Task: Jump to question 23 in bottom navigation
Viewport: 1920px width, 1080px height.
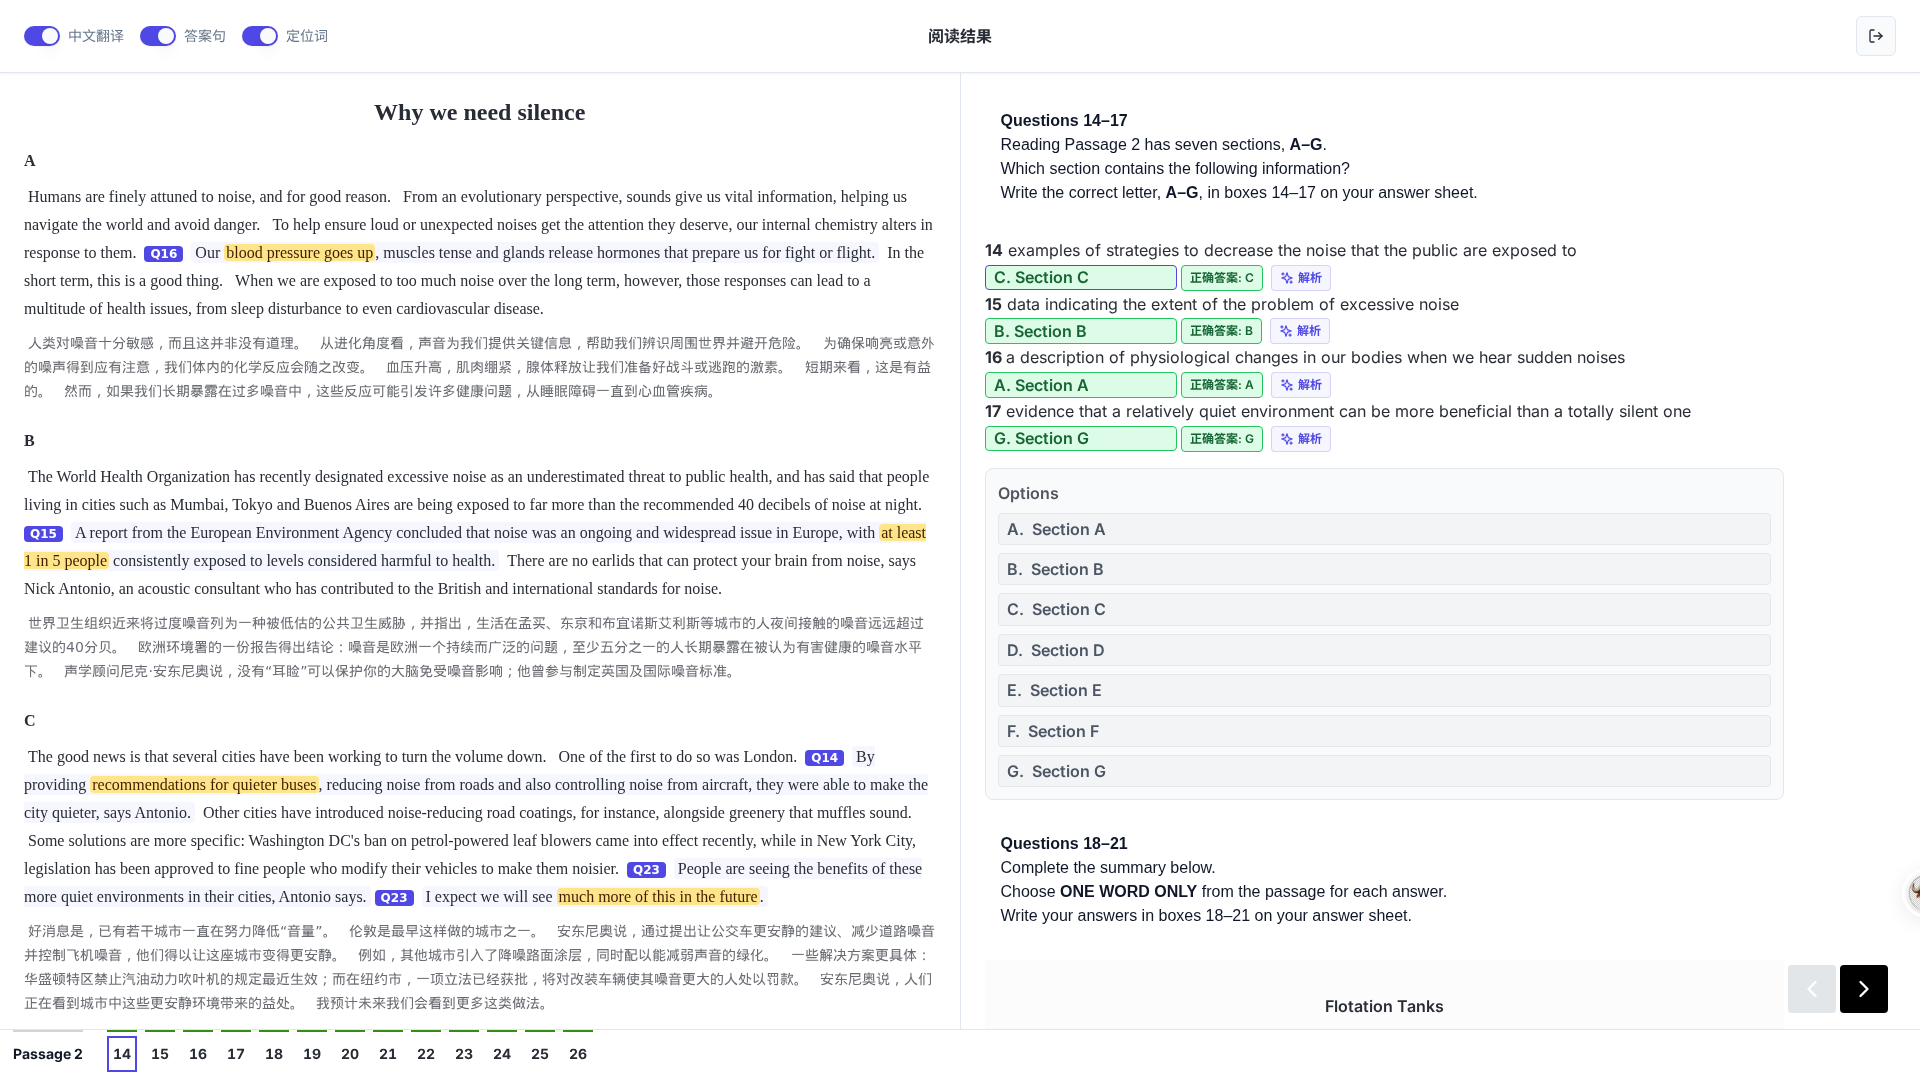Action: 464,1054
